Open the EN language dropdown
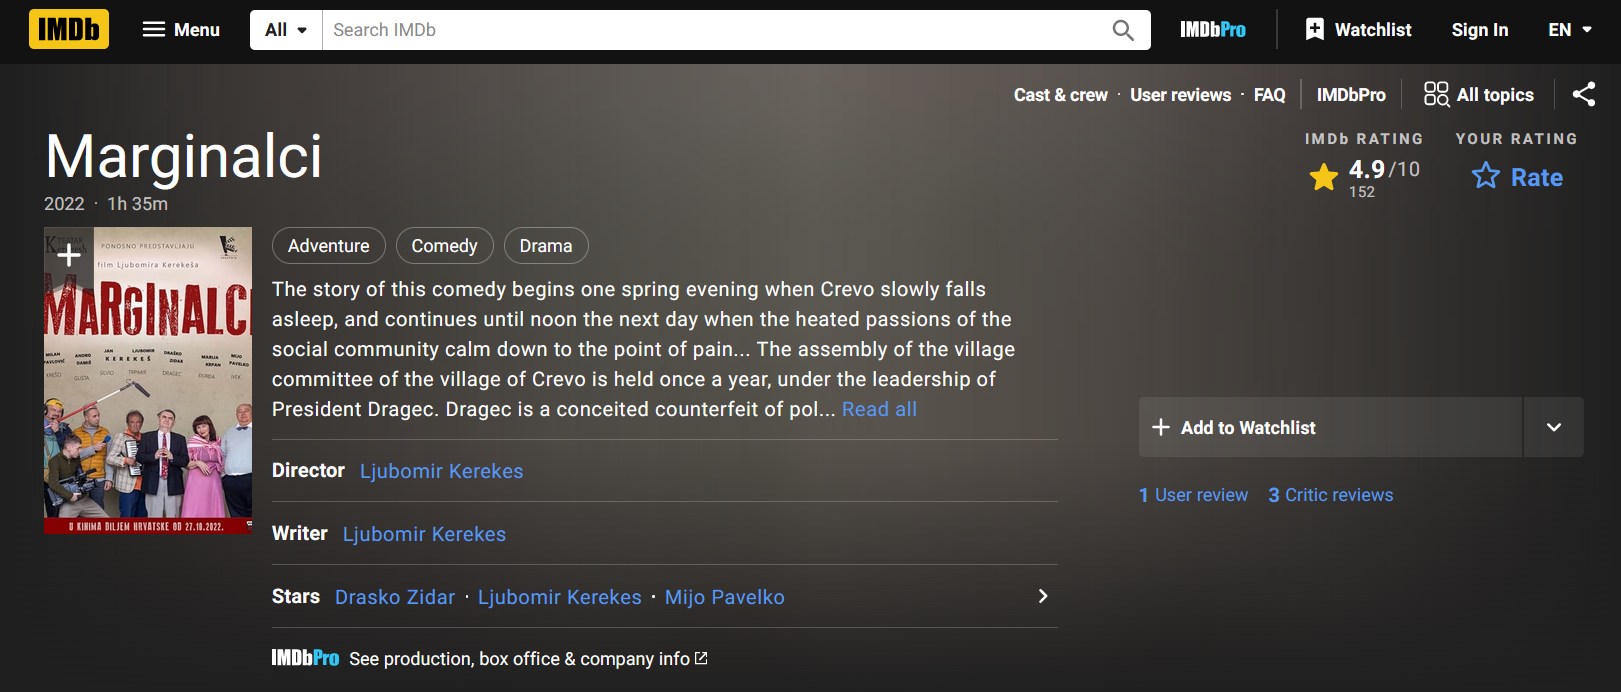 [x=1570, y=30]
